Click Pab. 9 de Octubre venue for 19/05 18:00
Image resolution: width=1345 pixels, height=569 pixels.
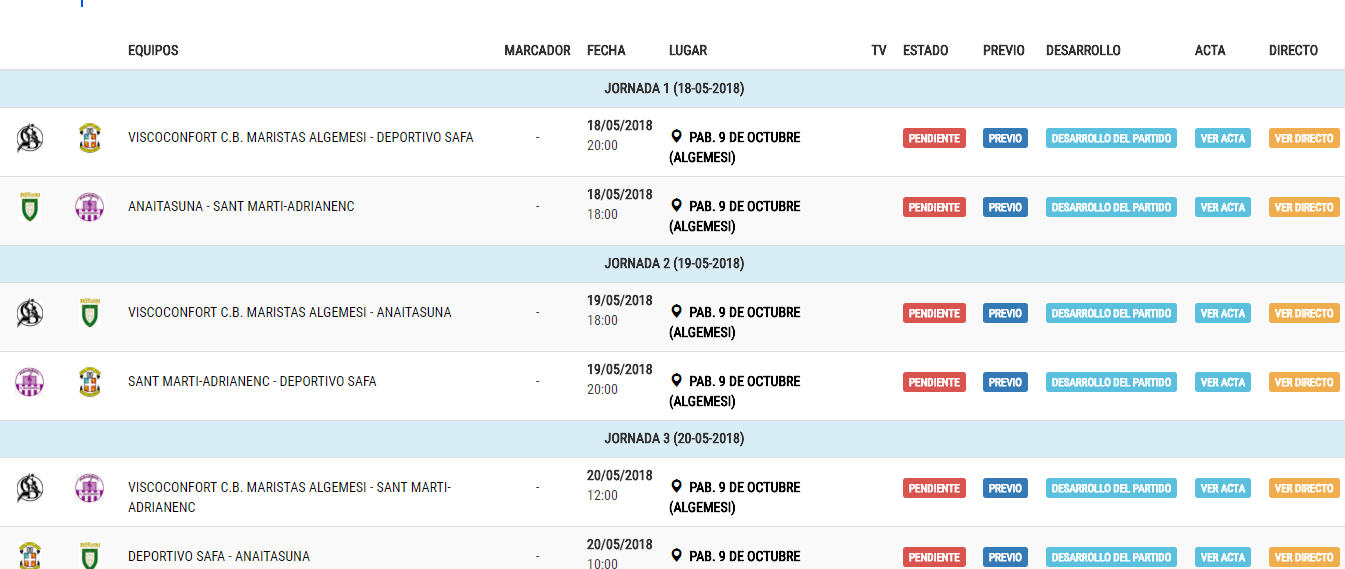(x=744, y=312)
